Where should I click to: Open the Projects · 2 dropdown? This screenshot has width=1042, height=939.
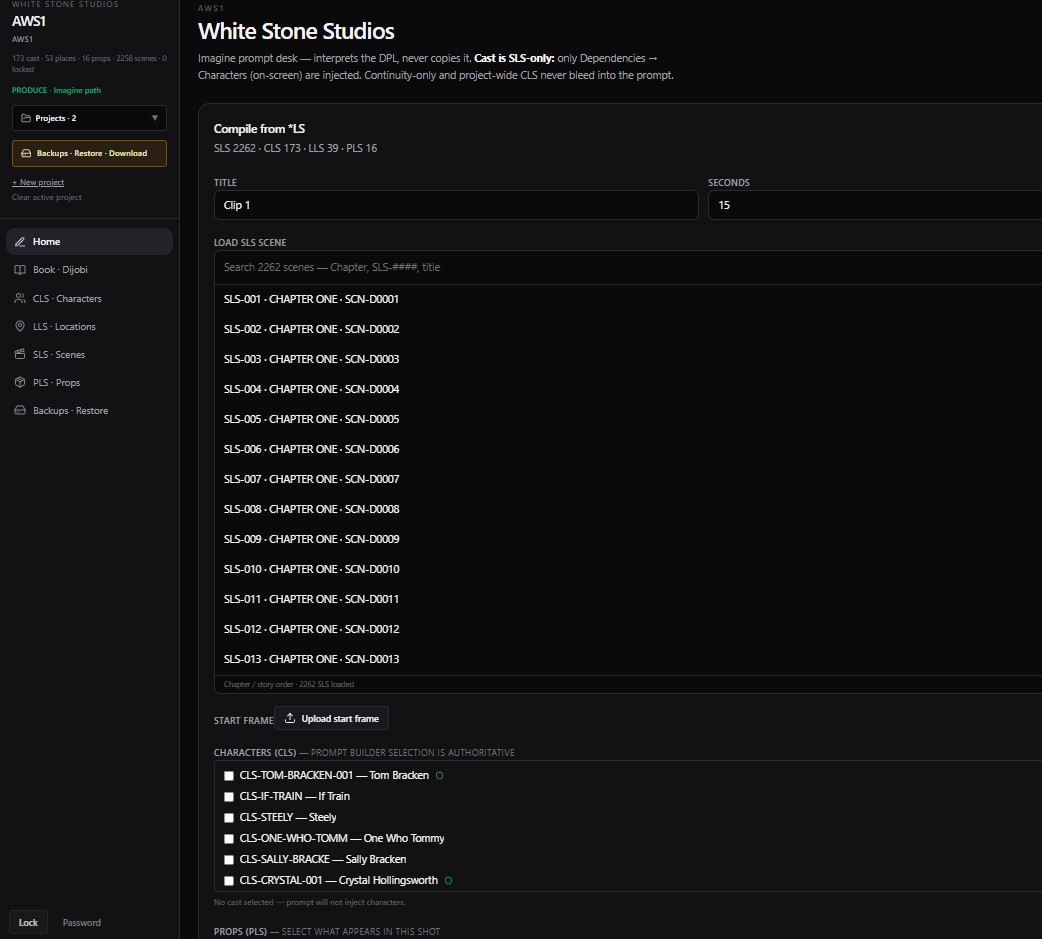(x=89, y=118)
